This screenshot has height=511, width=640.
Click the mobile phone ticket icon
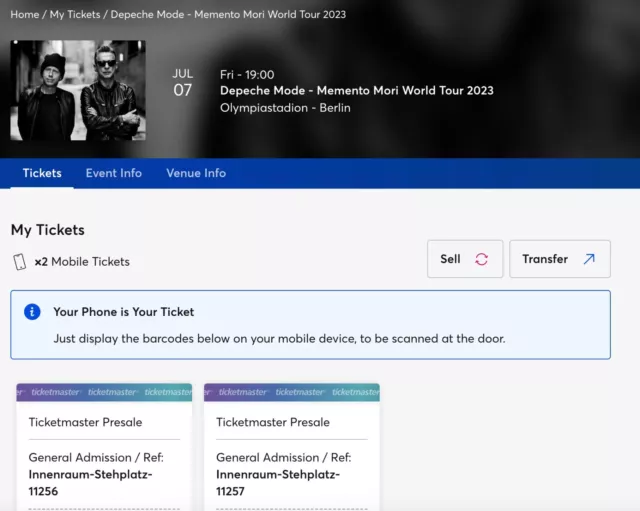point(19,262)
